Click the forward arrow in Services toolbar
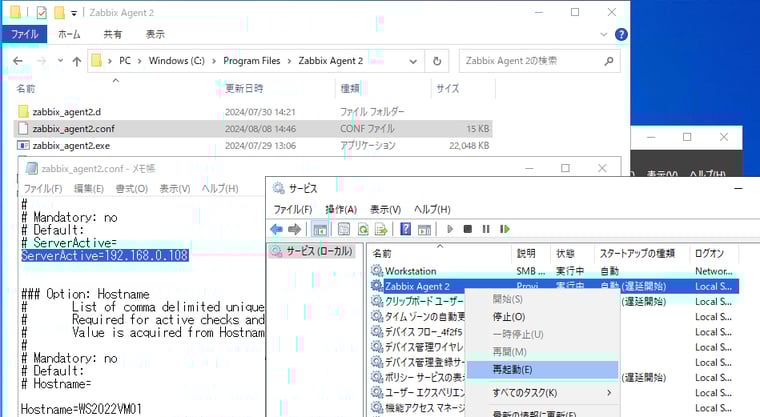This screenshot has width=760, height=417. pyautogui.click(x=294, y=229)
